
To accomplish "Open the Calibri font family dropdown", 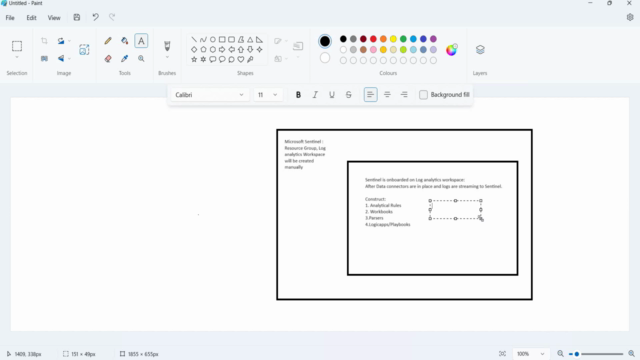I will pyautogui.click(x=210, y=95).
